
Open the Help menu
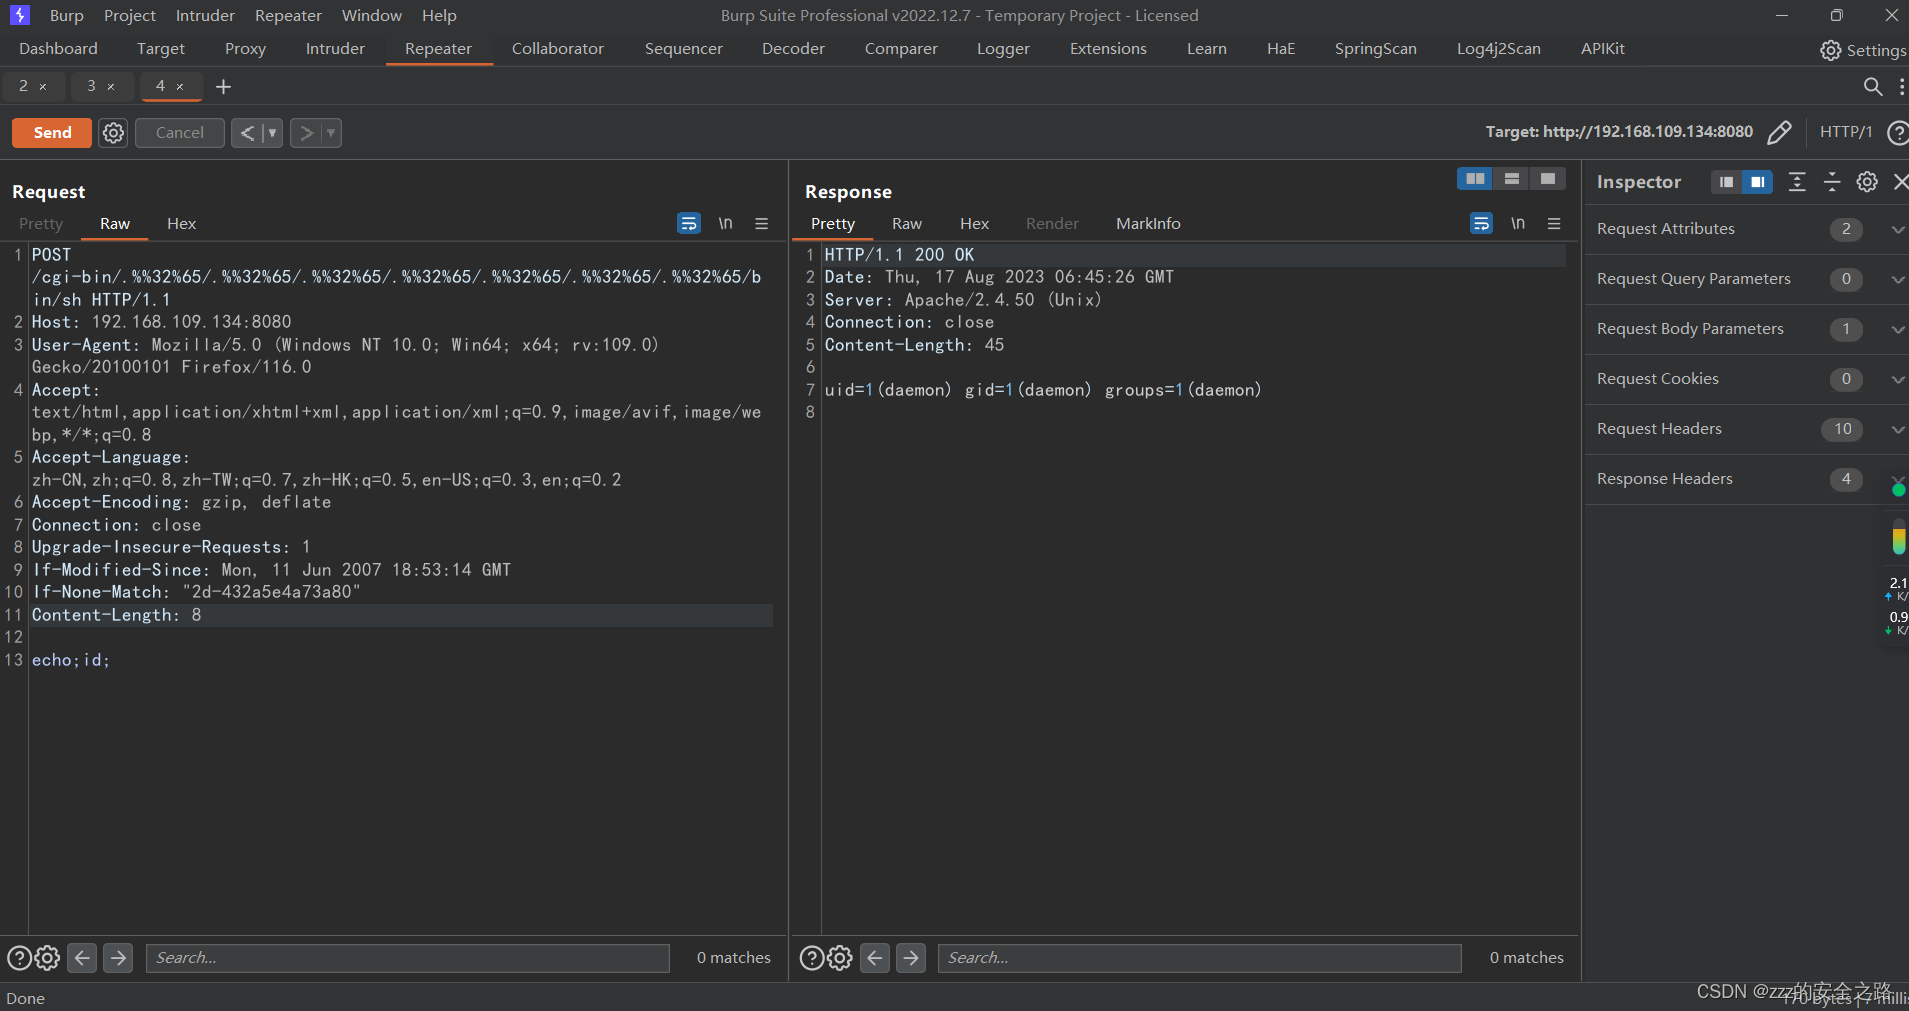tap(439, 16)
